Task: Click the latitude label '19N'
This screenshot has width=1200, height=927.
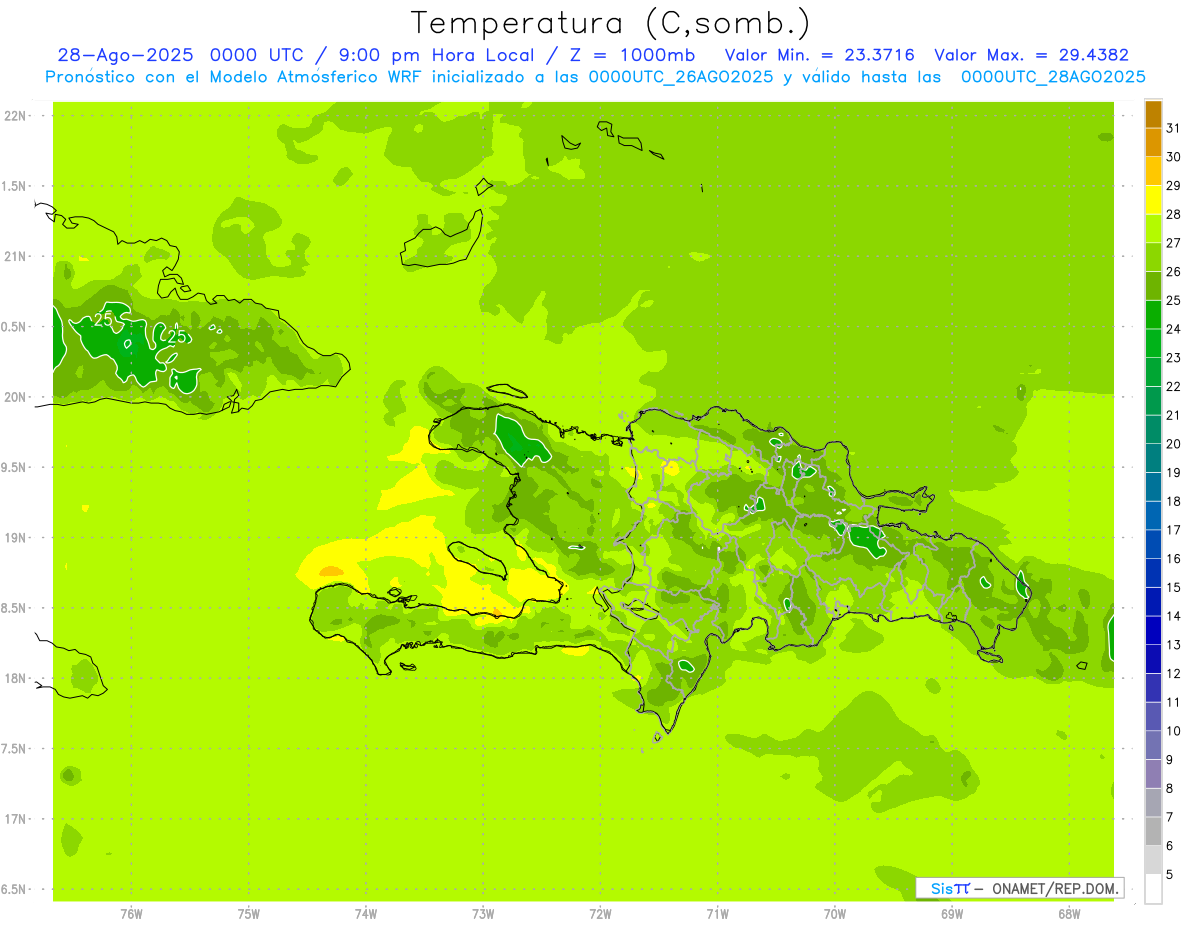Action: point(17,538)
